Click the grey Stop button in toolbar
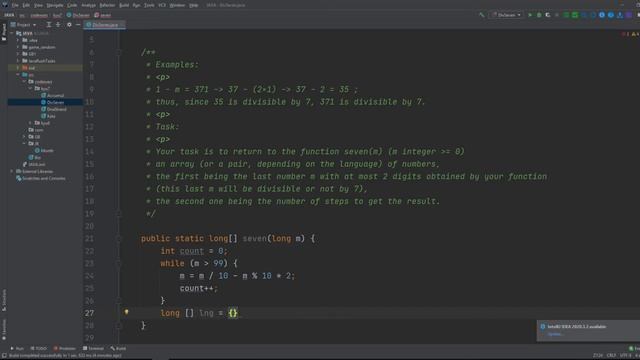 (x=557, y=15)
